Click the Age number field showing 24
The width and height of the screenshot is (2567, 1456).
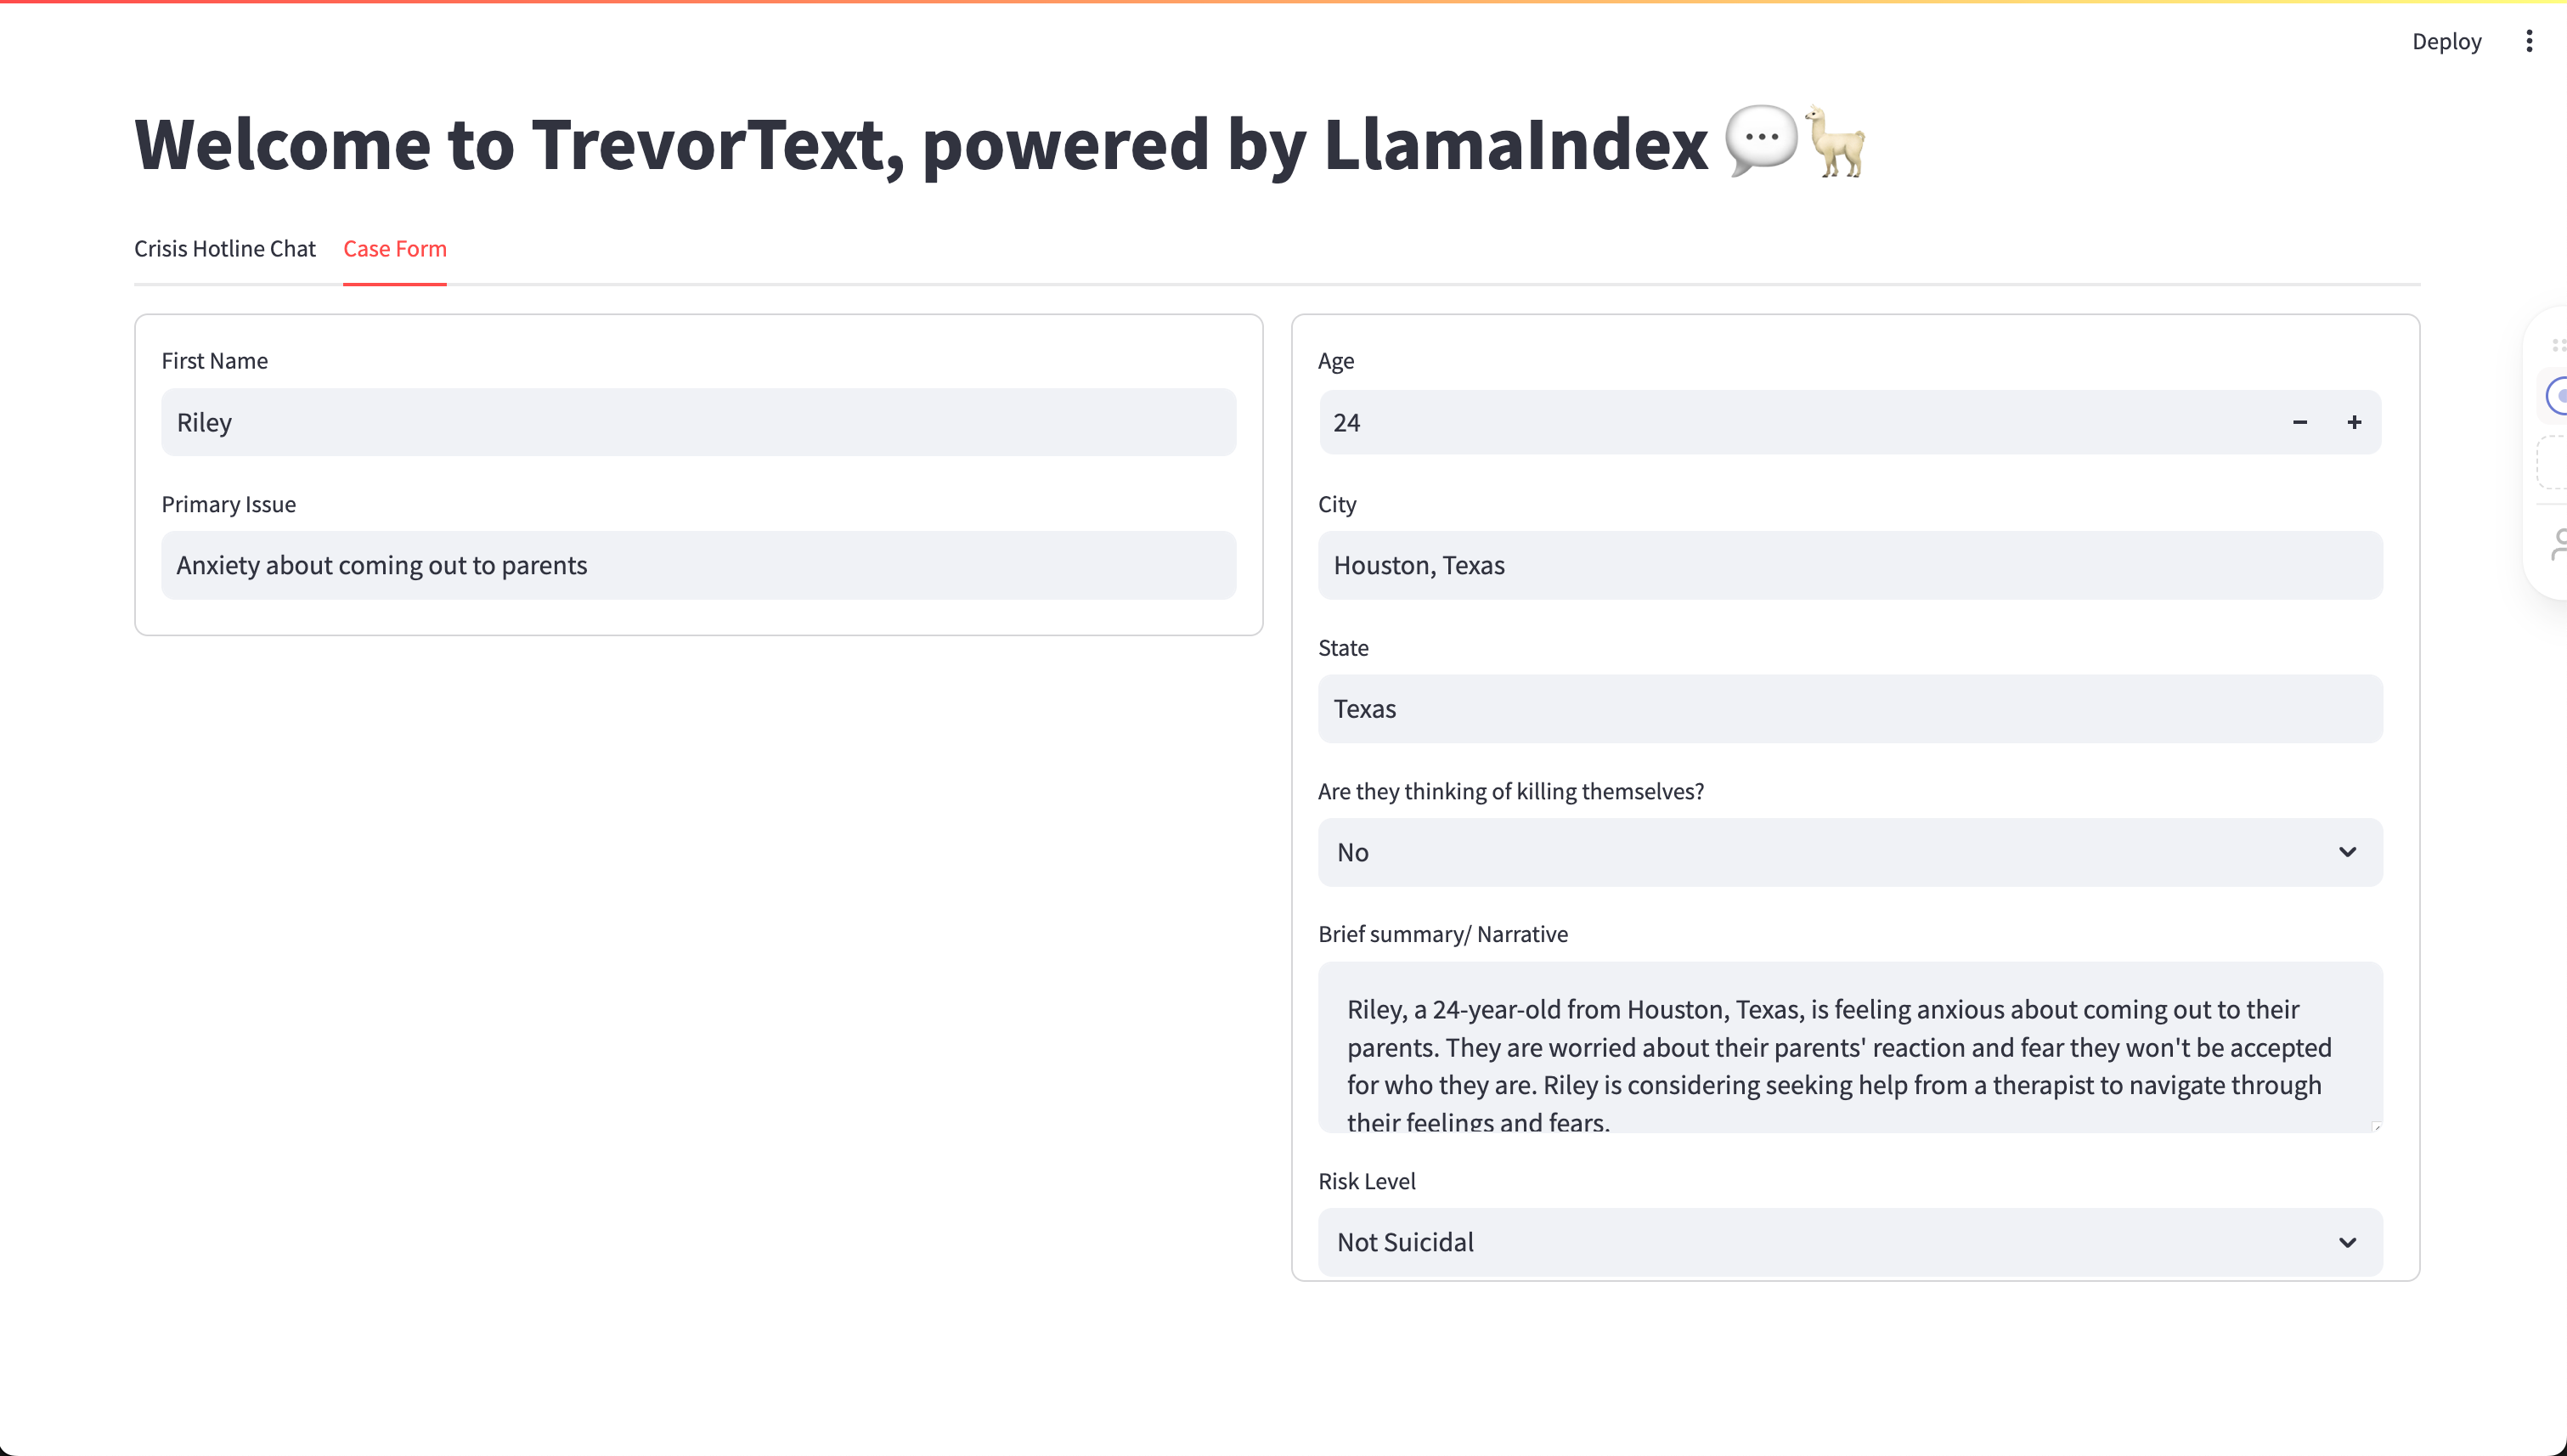point(1790,422)
